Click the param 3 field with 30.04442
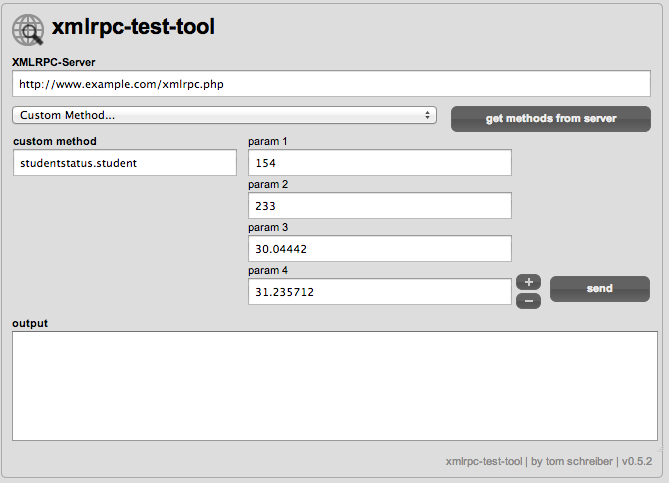The height and width of the screenshot is (483, 669). [x=380, y=249]
